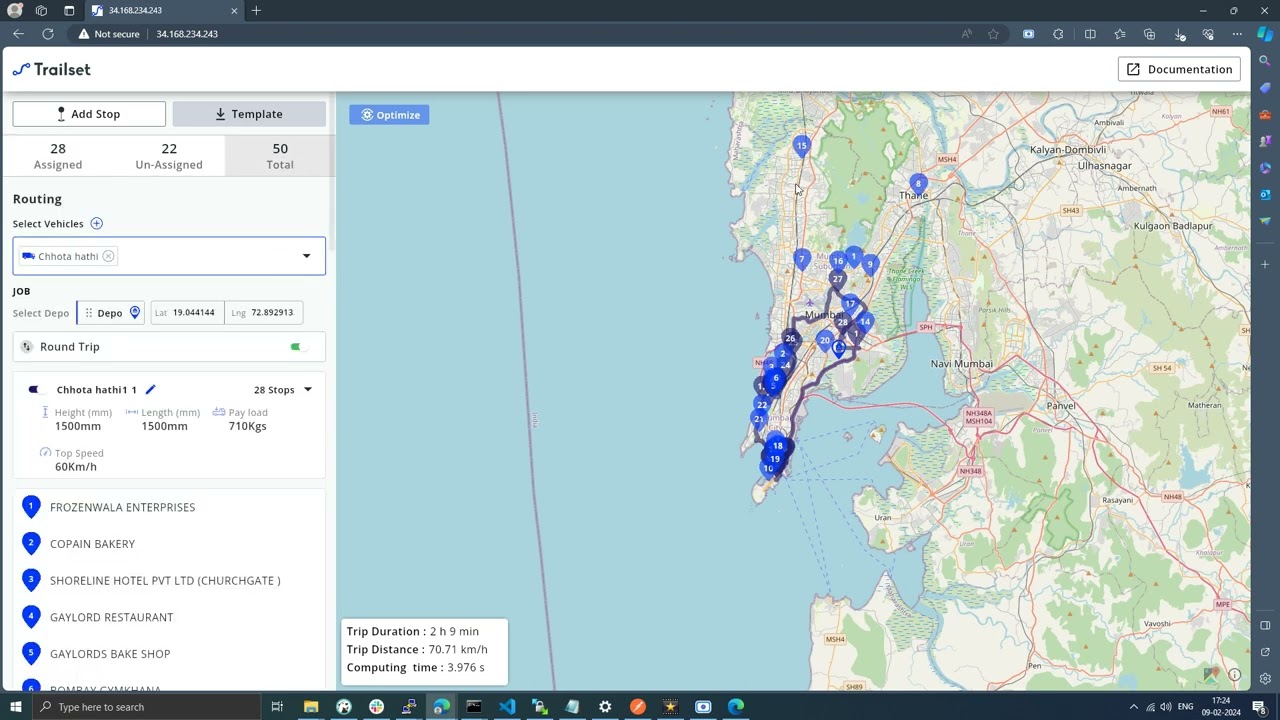Screen dimensions: 1280x720
Task: Open browser Downloads icon
Action: 1180,34
